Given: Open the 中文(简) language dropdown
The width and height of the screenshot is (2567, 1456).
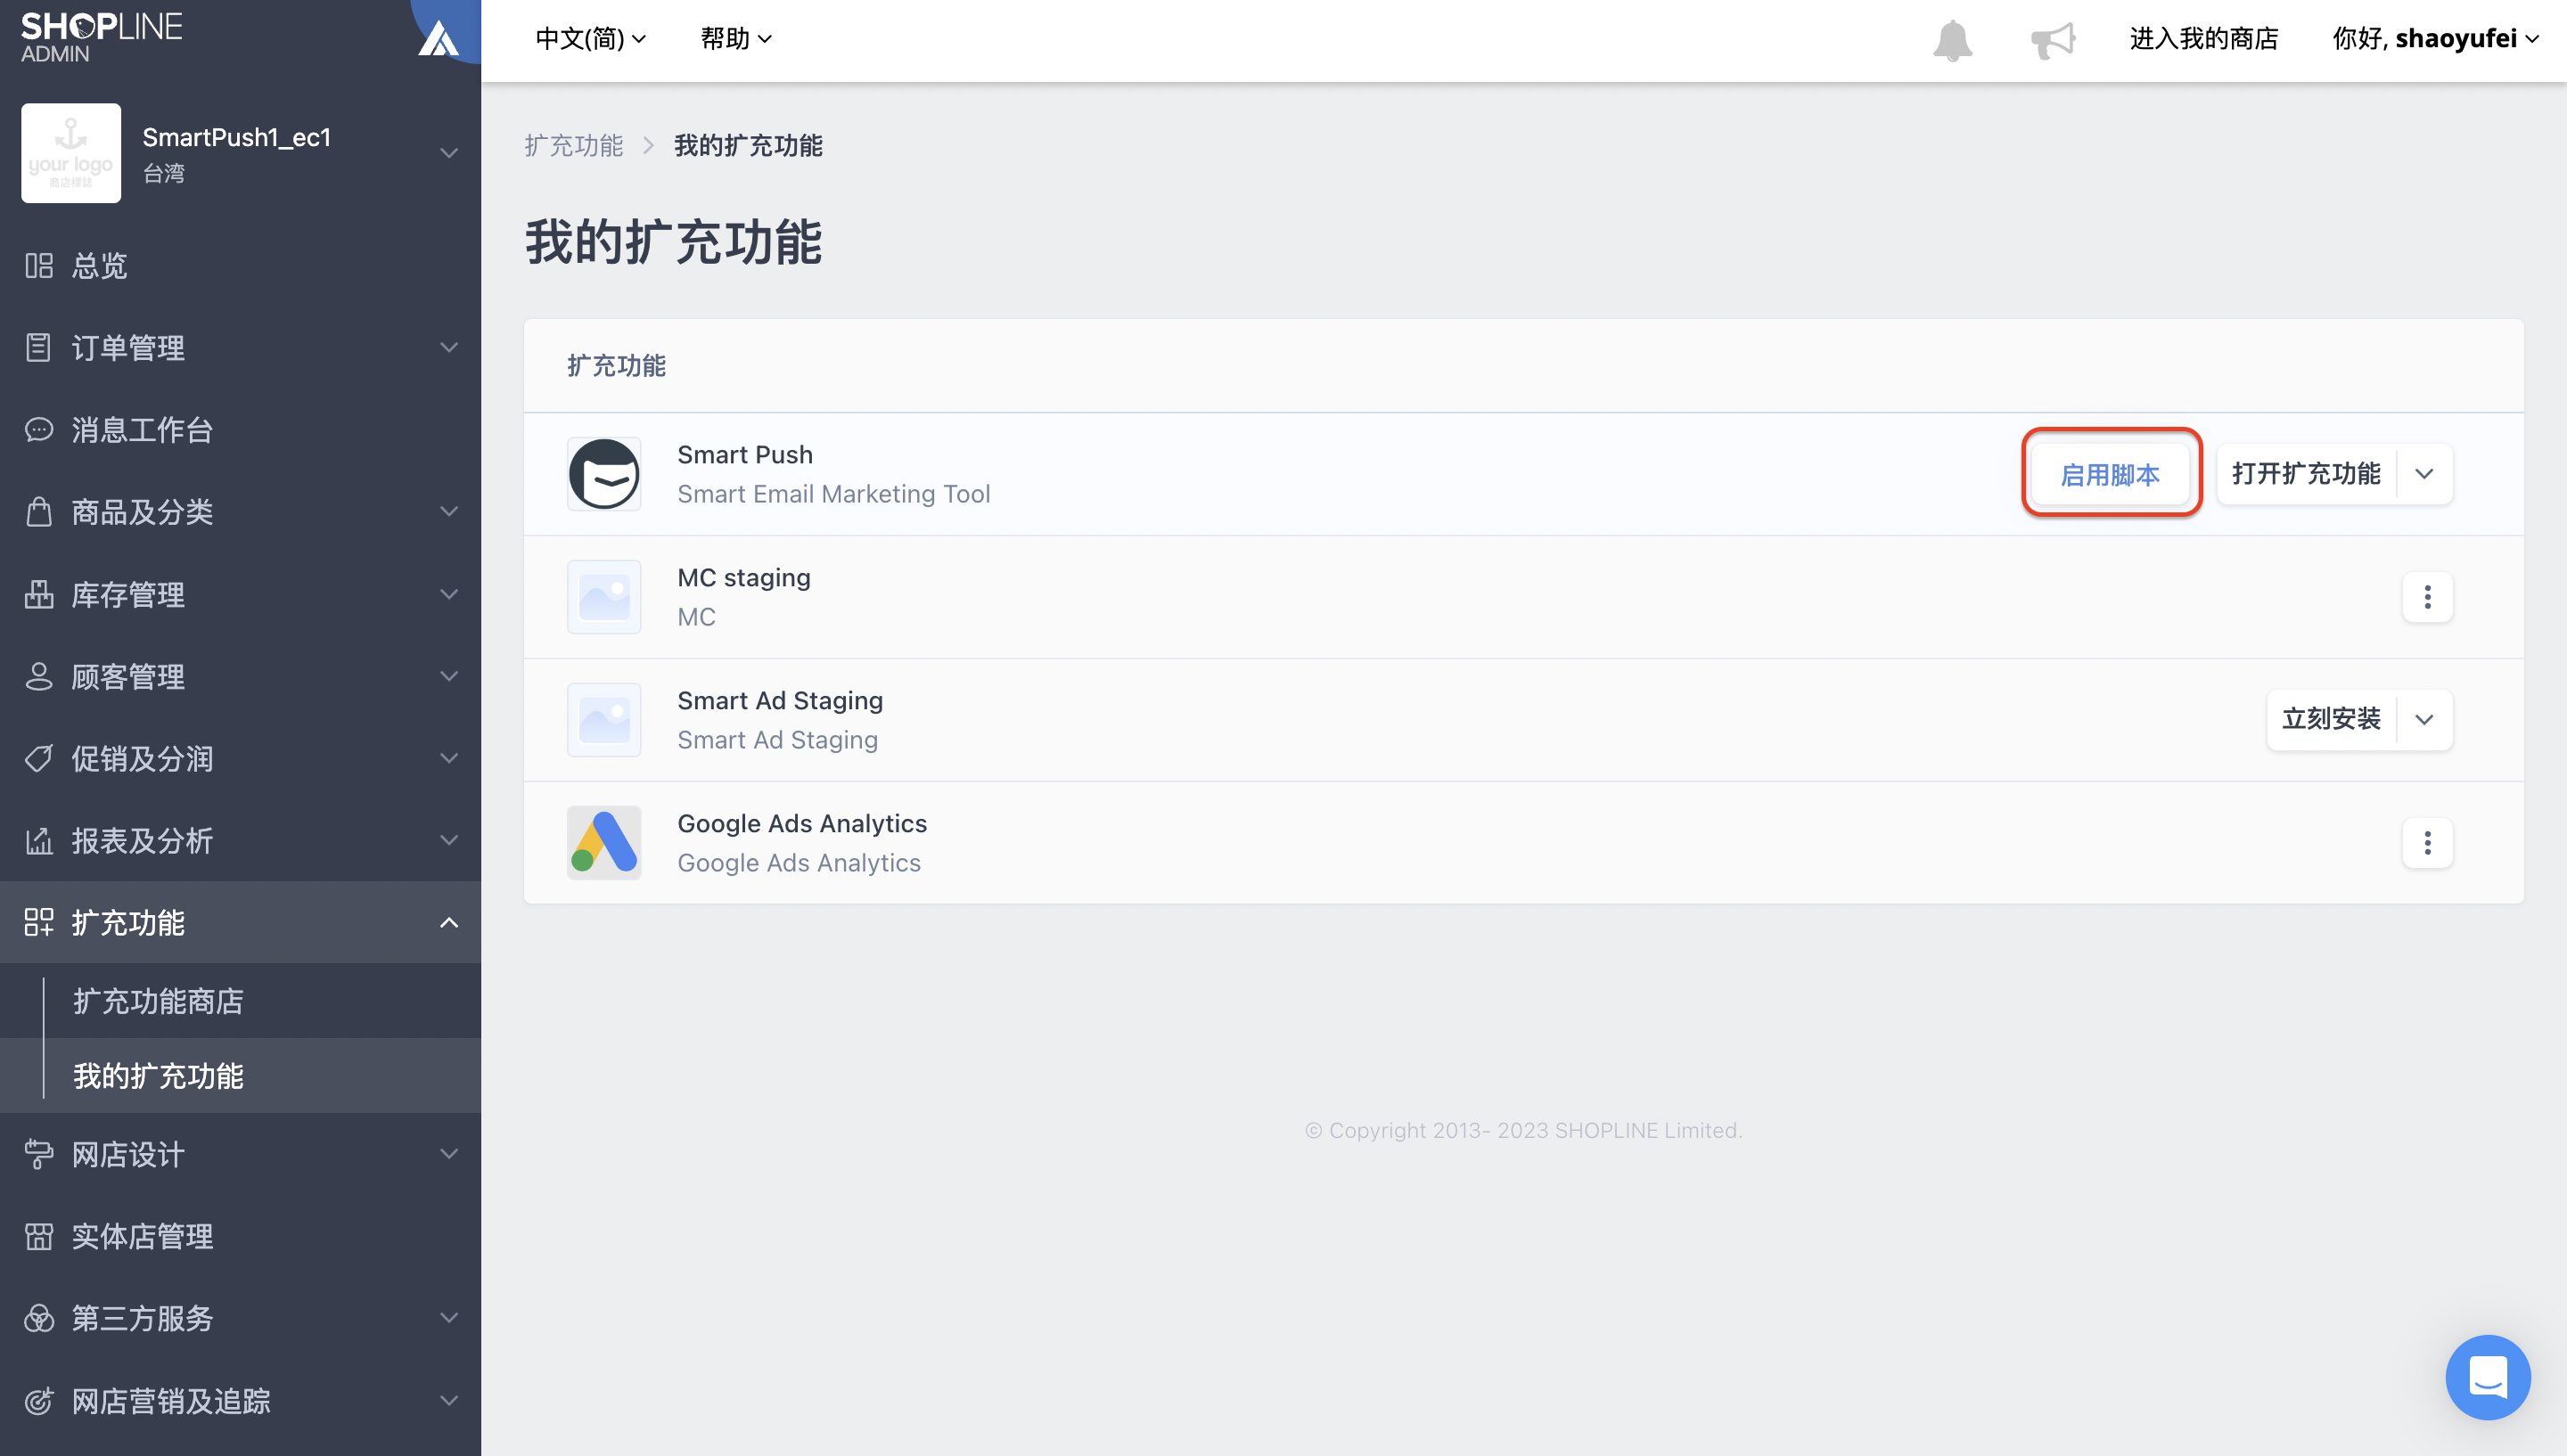Looking at the screenshot, I should pyautogui.click(x=590, y=39).
